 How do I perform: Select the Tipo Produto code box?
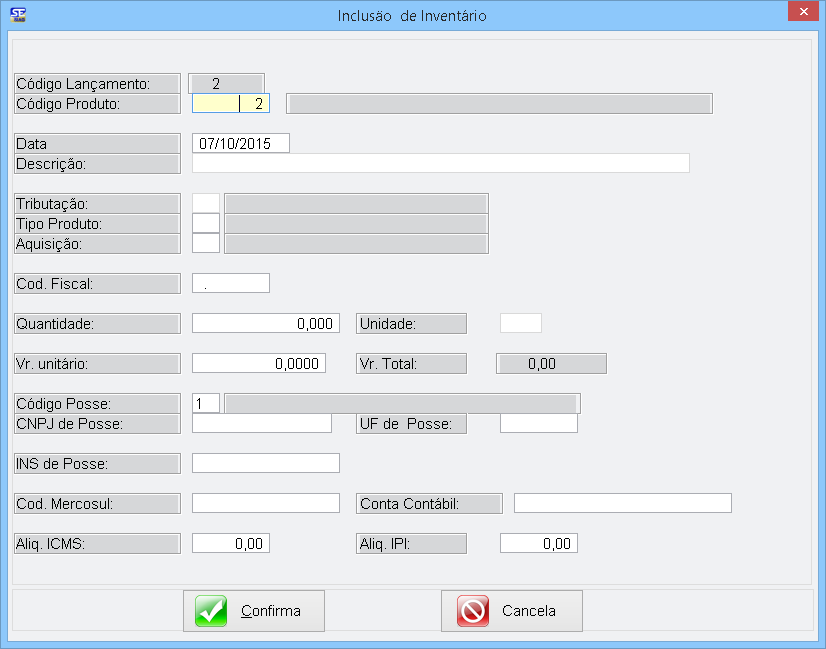[x=205, y=223]
